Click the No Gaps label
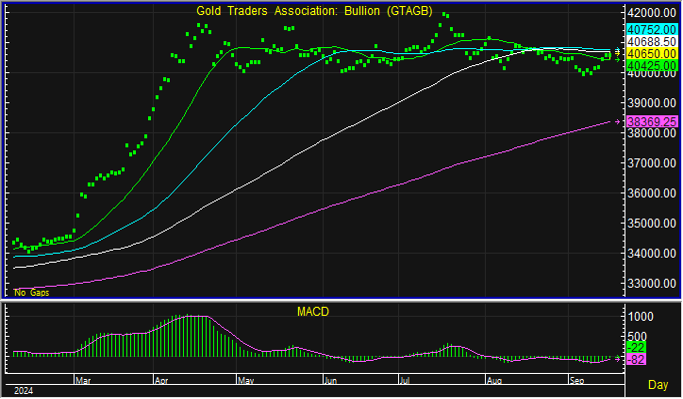Image resolution: width=683 pixels, height=399 pixels. click(x=31, y=293)
